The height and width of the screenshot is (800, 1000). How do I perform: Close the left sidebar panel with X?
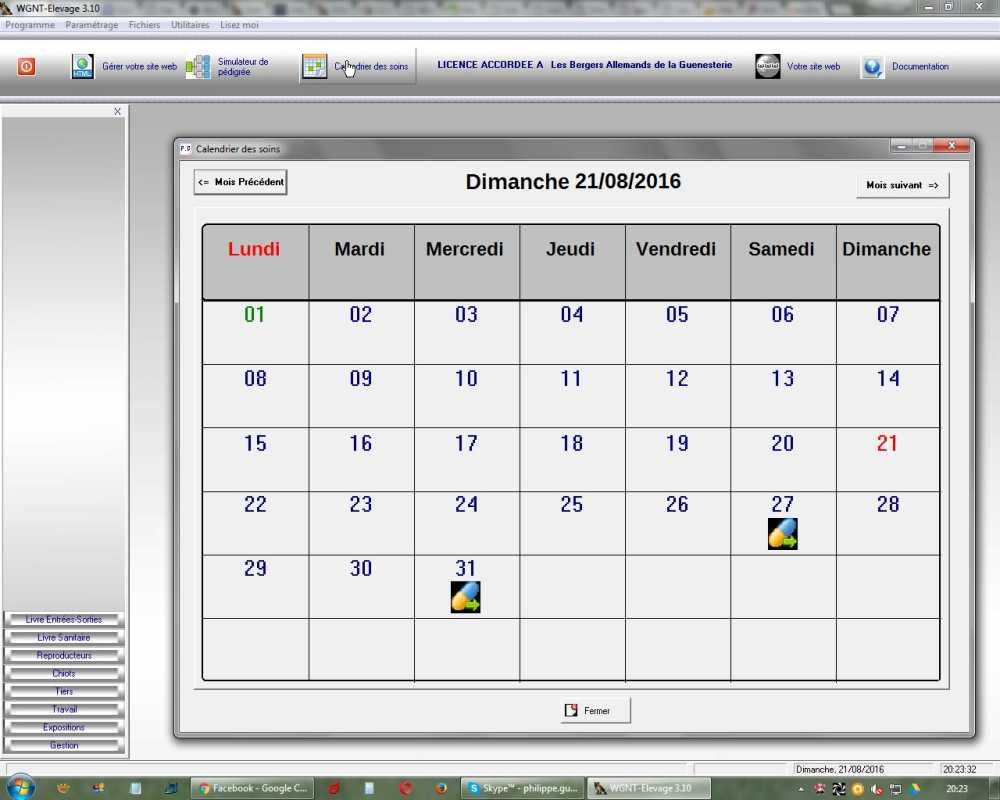pos(117,112)
